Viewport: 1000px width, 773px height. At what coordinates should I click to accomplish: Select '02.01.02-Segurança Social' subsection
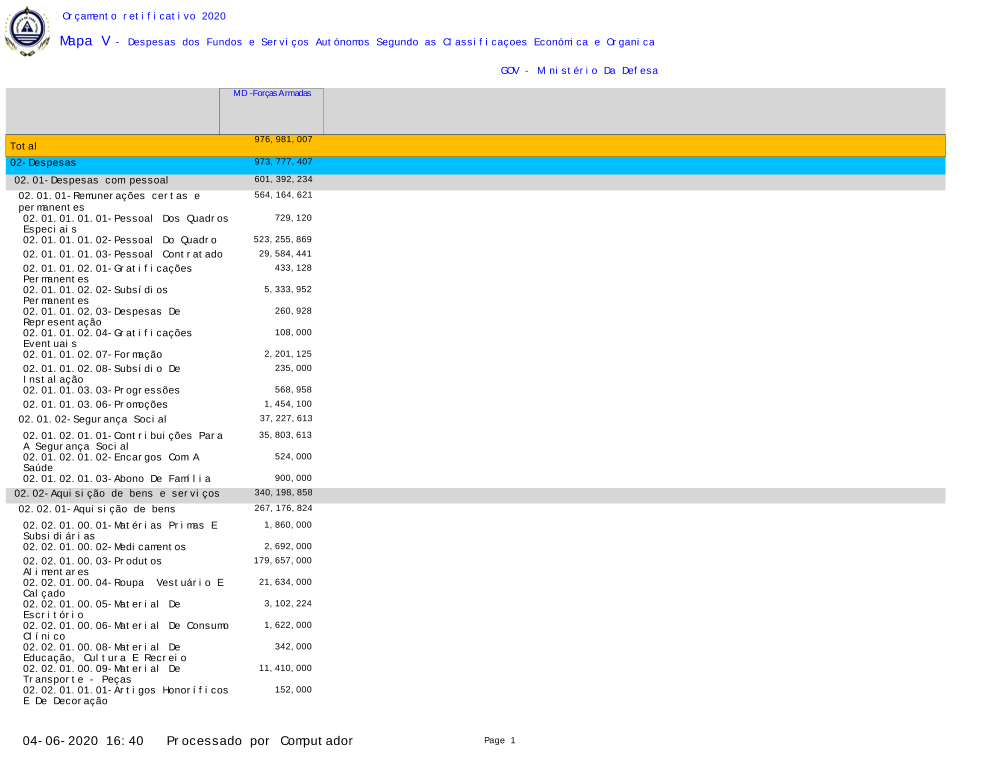click(x=92, y=419)
